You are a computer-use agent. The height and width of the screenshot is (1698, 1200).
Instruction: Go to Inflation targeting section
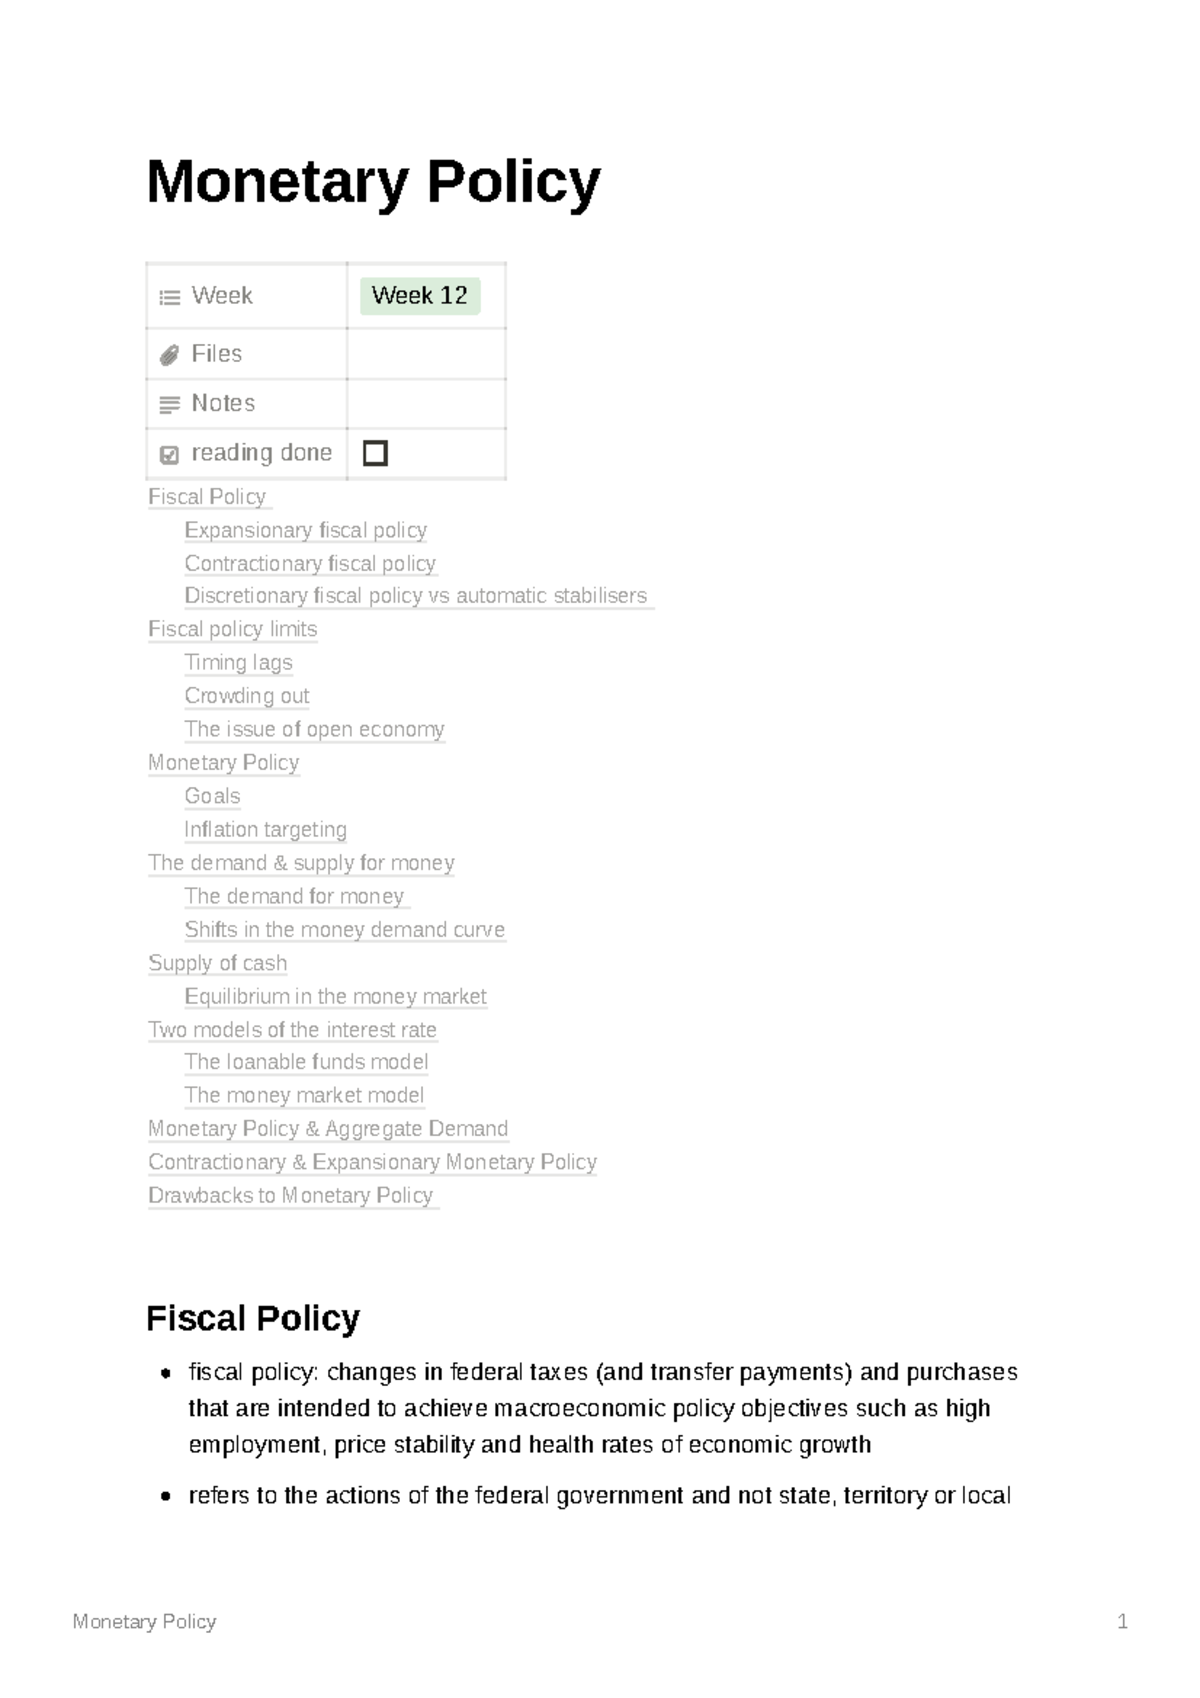(265, 830)
